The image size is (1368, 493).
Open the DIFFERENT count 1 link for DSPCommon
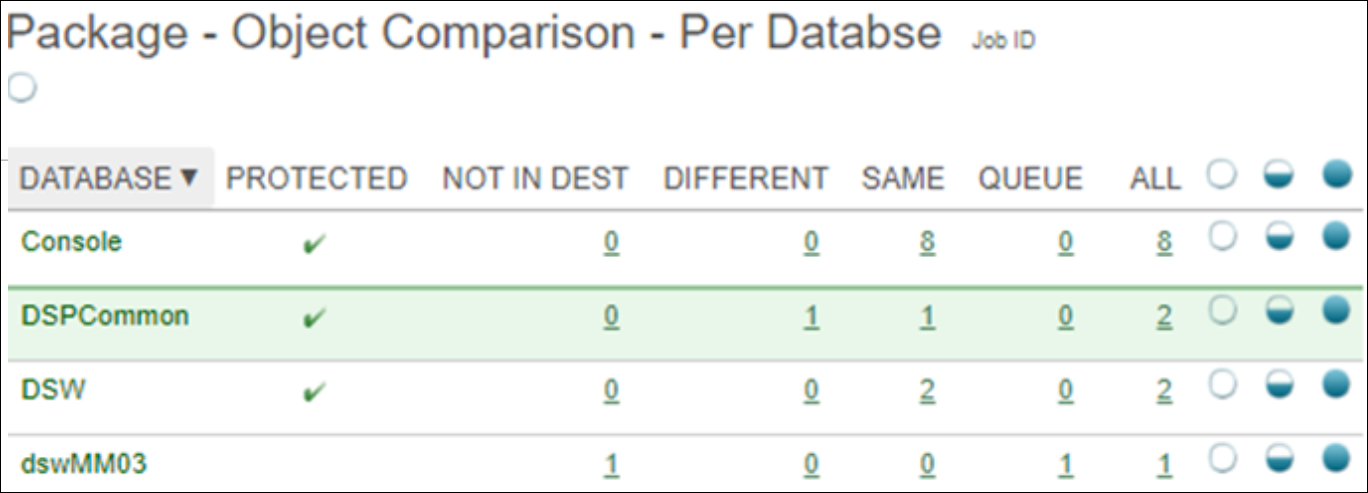[x=811, y=318]
